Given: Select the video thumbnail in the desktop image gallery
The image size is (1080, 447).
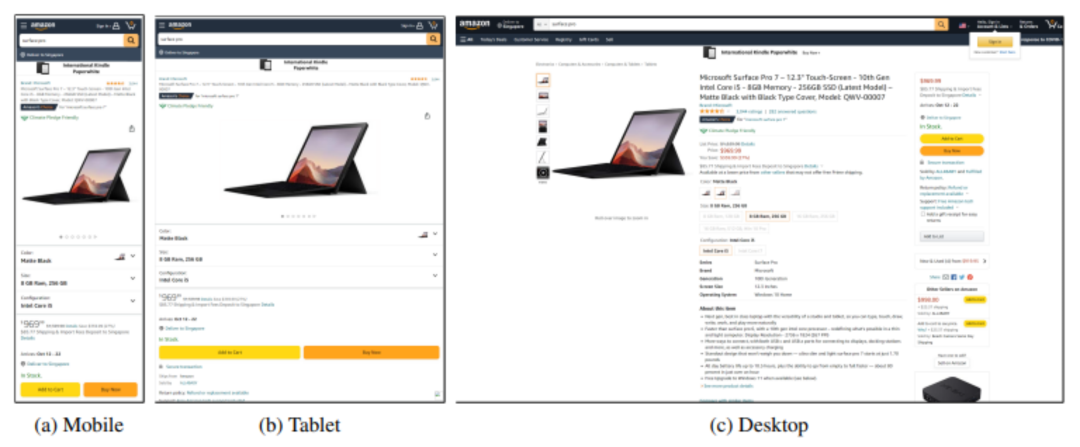Looking at the screenshot, I should 543,173.
